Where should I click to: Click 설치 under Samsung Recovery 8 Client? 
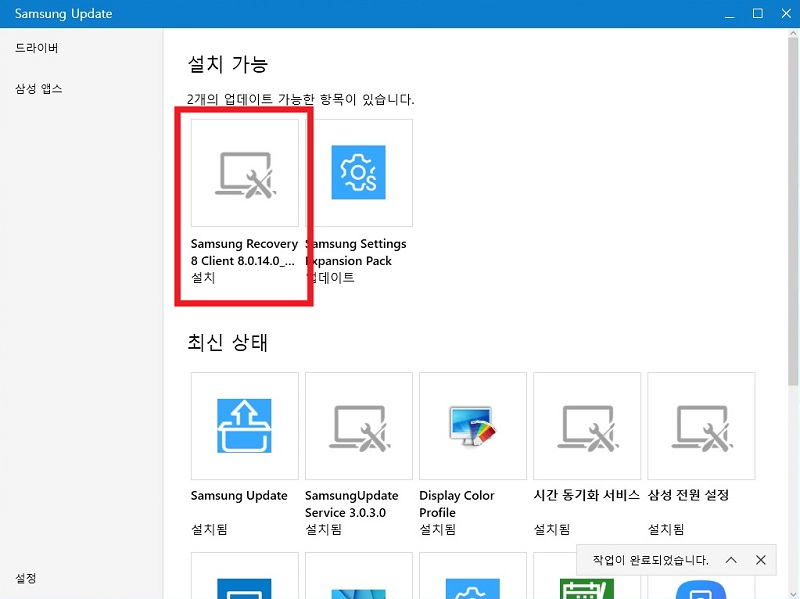203,278
